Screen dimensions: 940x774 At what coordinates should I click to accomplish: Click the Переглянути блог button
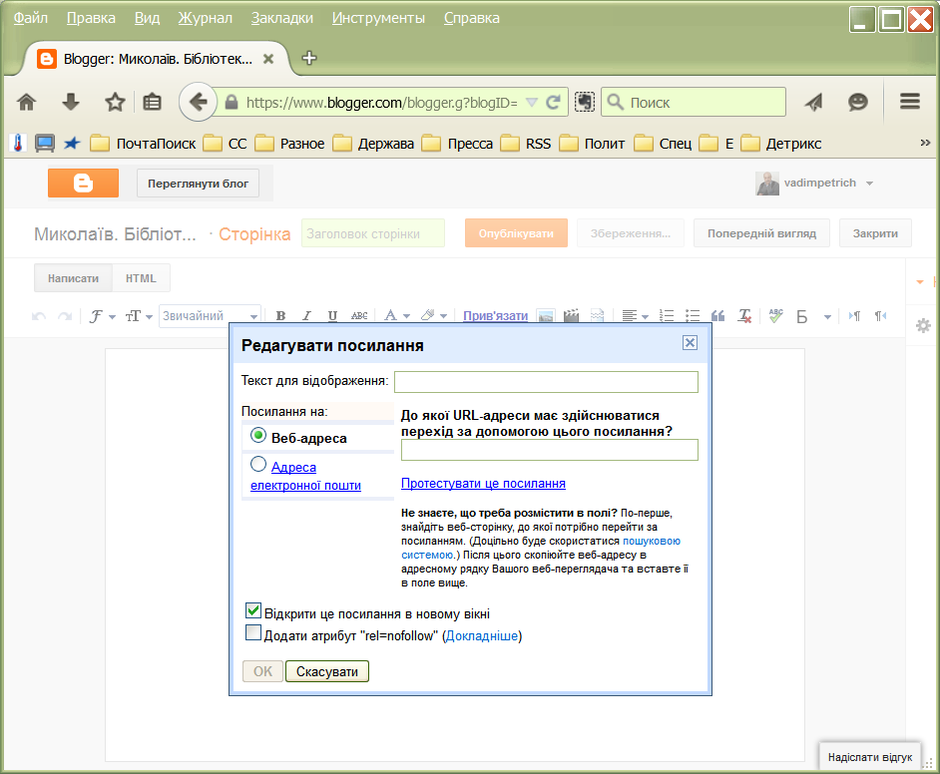[x=198, y=183]
